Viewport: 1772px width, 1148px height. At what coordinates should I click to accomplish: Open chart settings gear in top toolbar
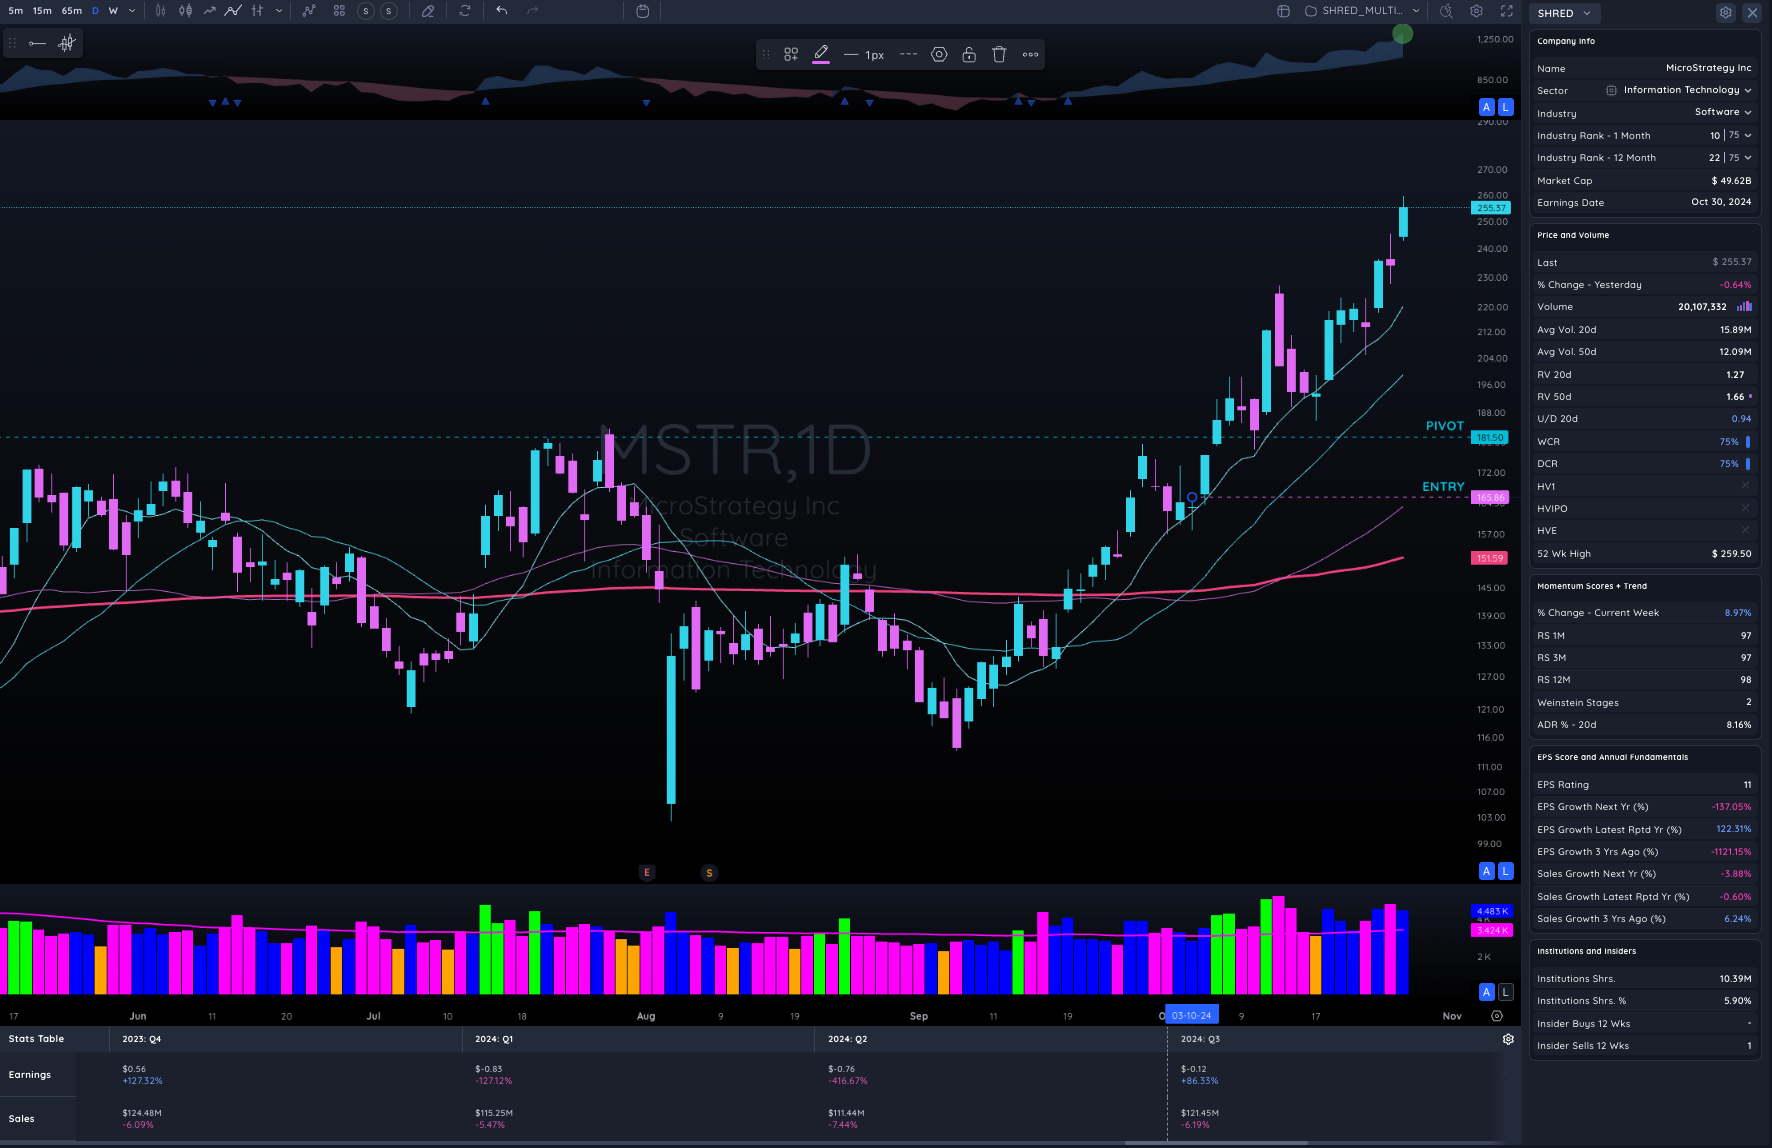pos(1476,11)
